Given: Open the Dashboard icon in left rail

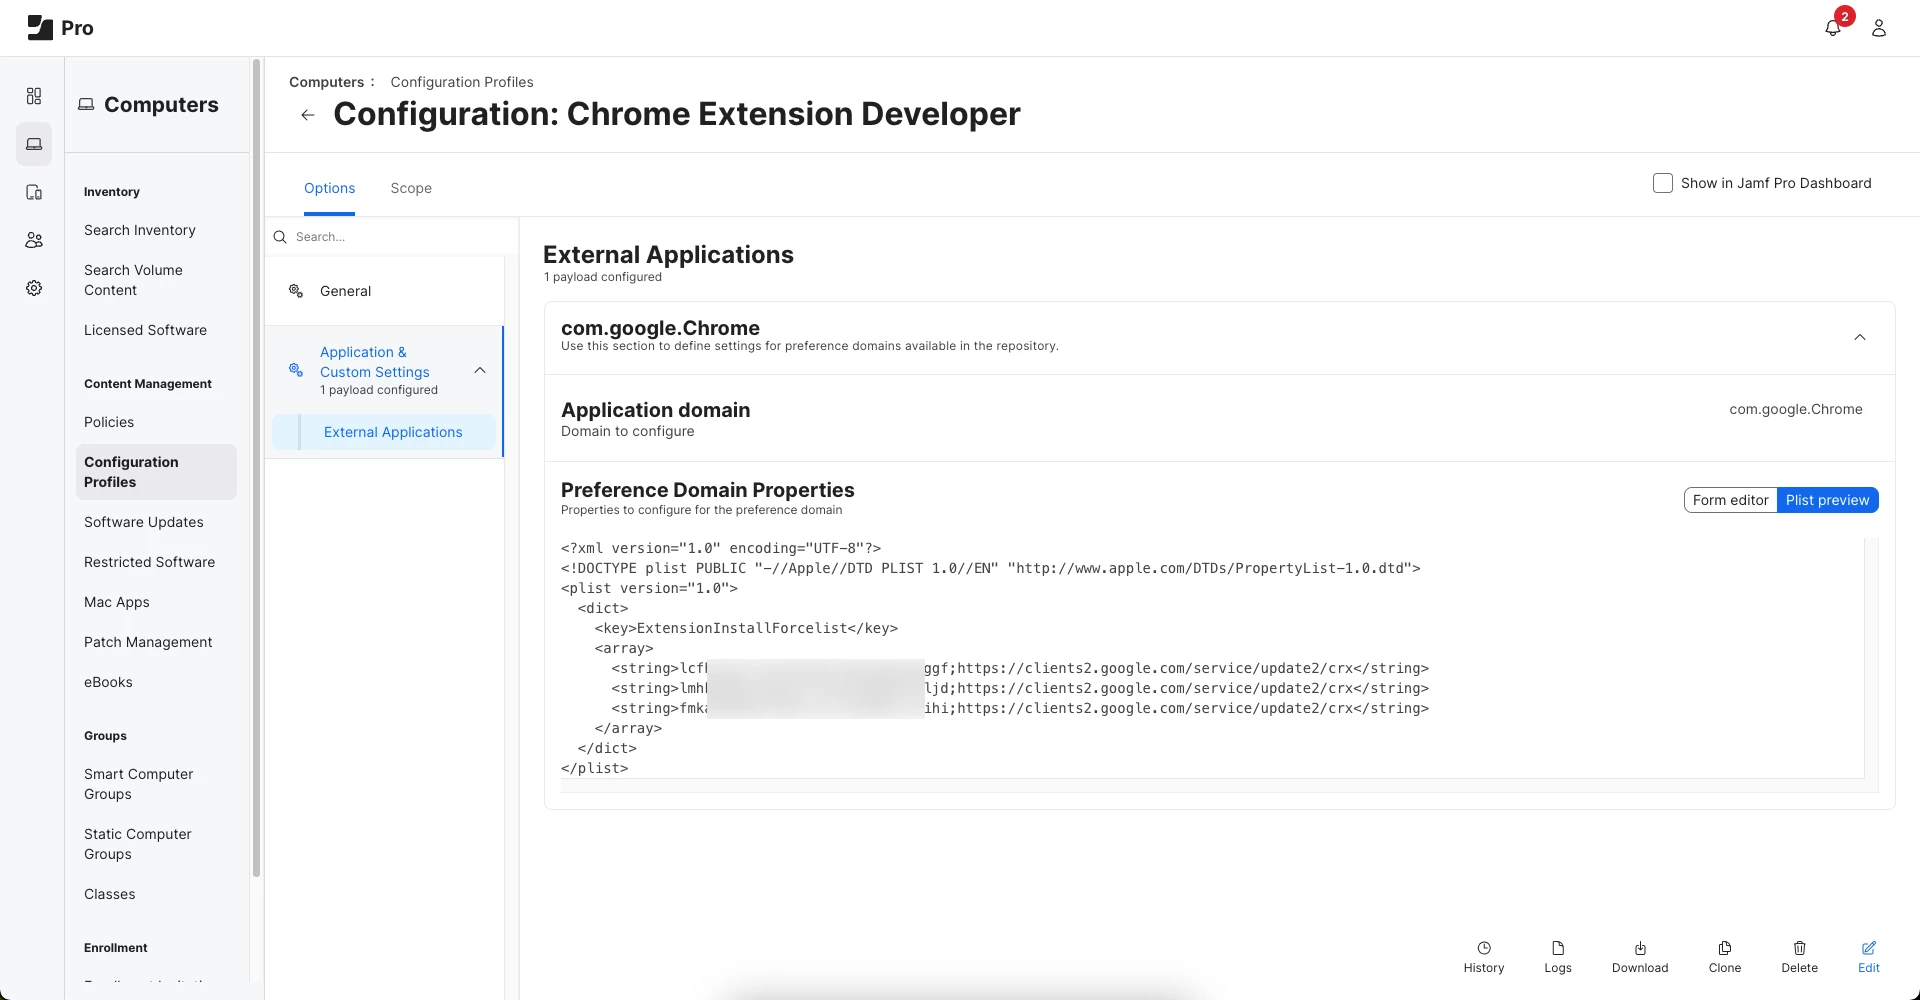Looking at the screenshot, I should tap(34, 96).
